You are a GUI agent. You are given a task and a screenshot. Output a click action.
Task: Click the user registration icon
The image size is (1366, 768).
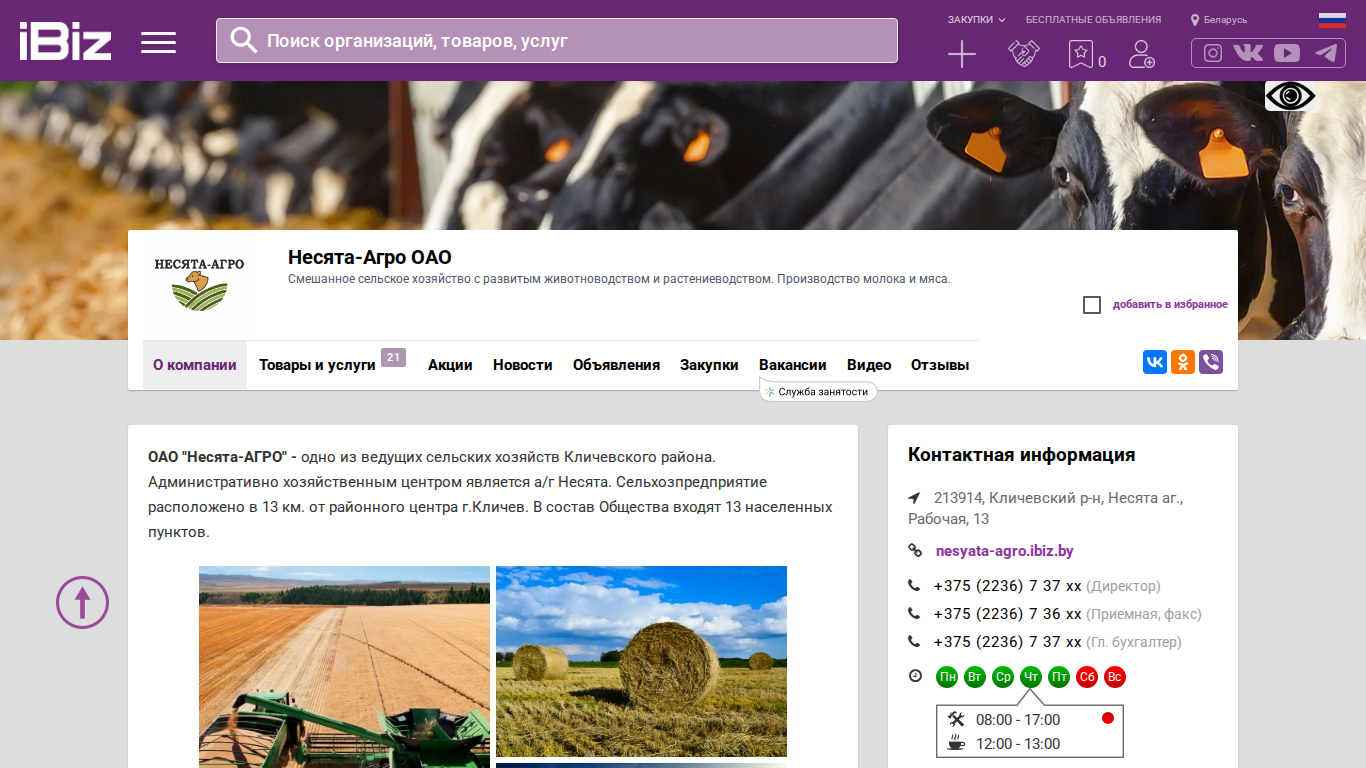[1141, 54]
